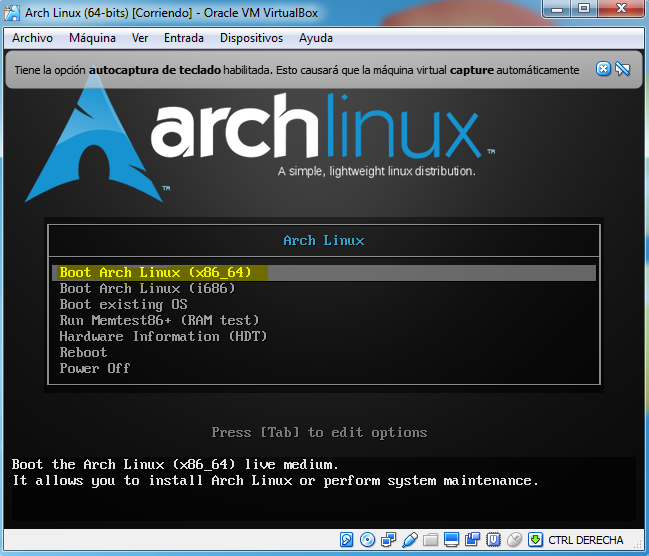The image size is (649, 556).
Task: Click the network adapter status icon
Action: pyautogui.click(x=389, y=541)
